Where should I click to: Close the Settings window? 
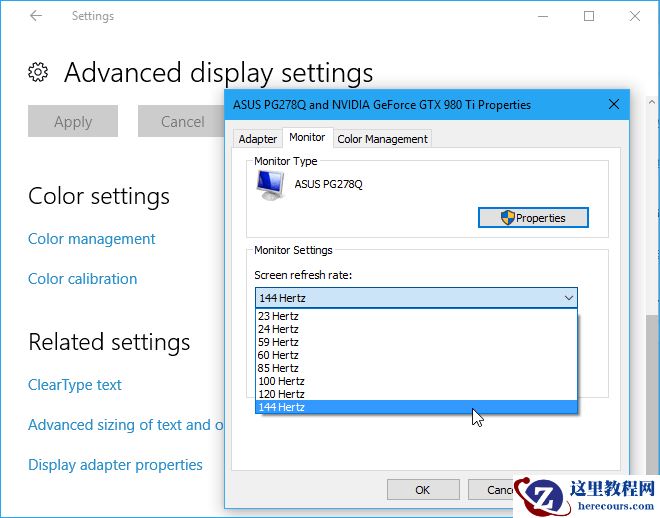pyautogui.click(x=635, y=16)
